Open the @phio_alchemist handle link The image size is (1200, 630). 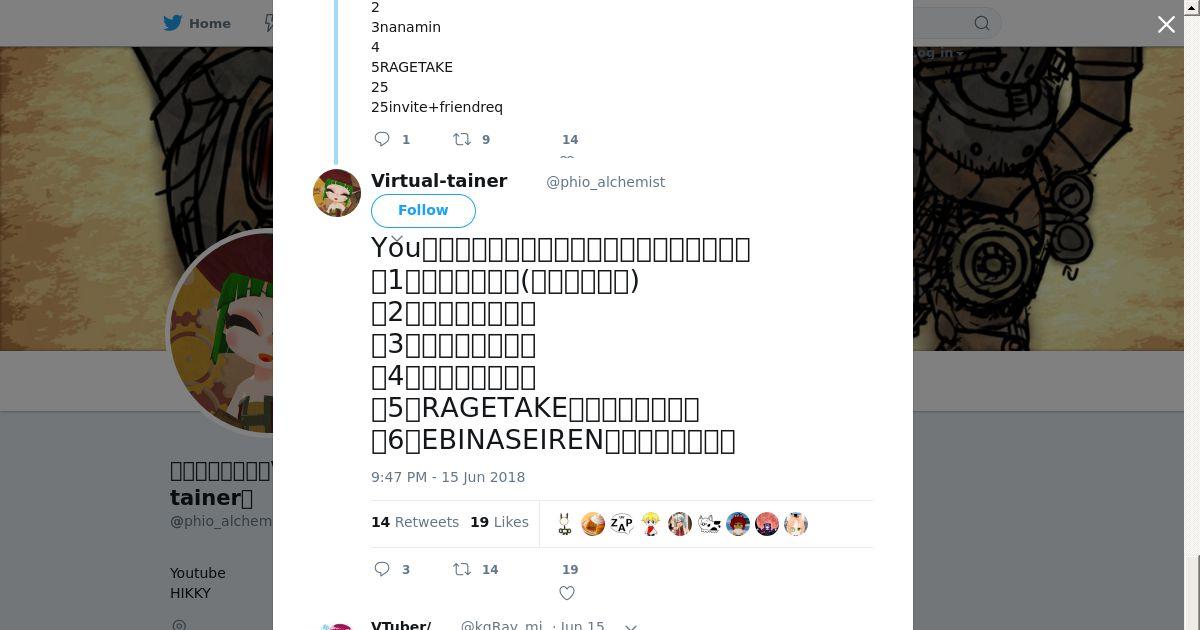(x=605, y=182)
